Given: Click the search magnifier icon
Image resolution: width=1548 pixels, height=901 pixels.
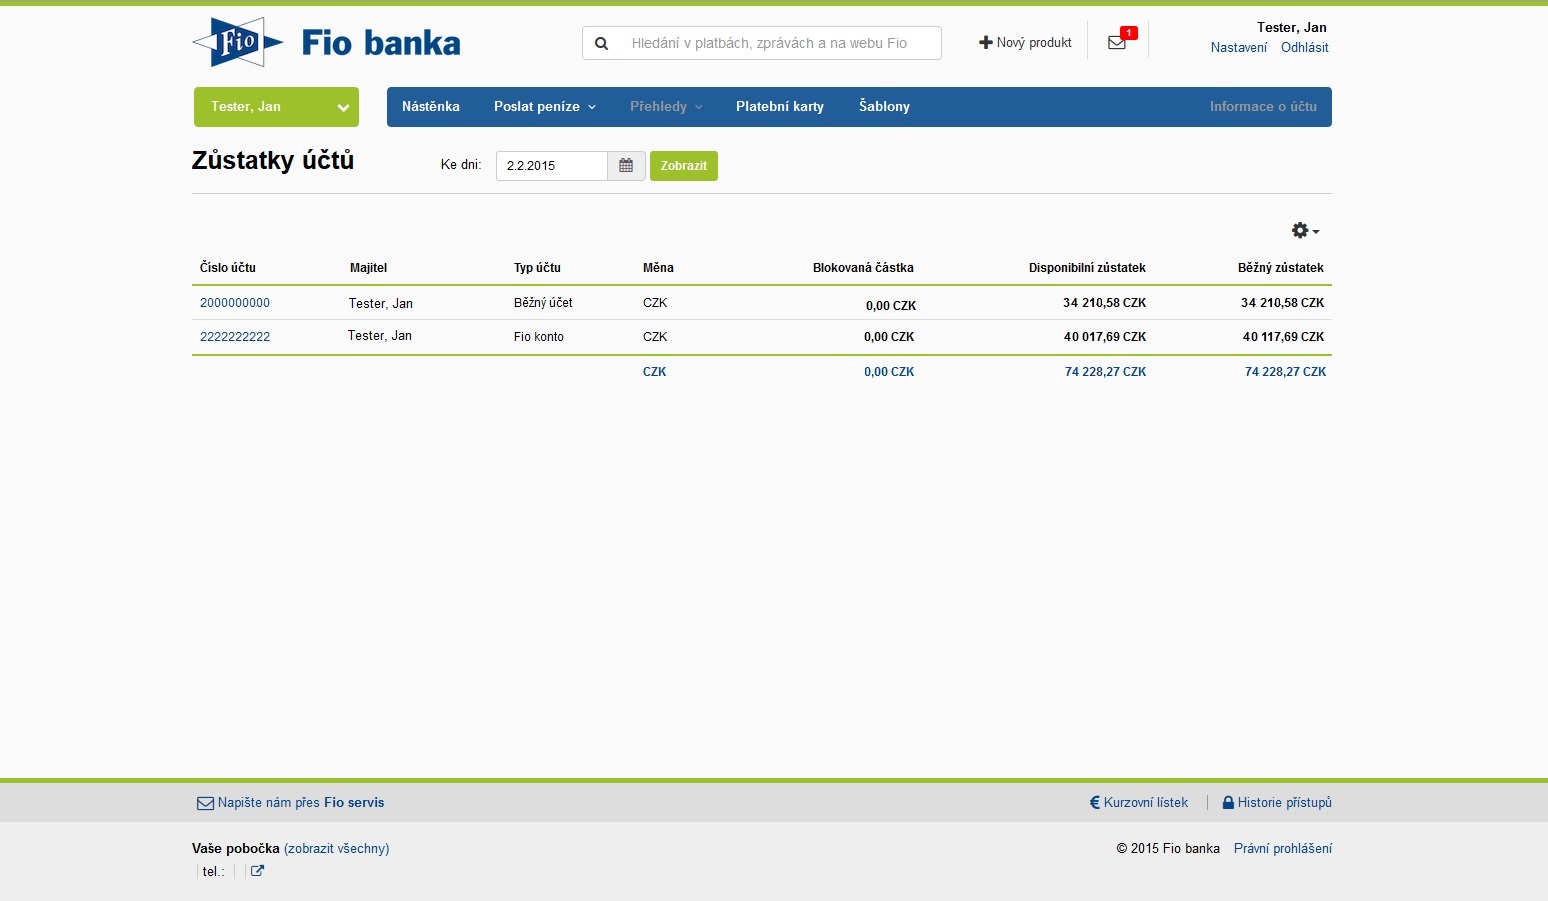Looking at the screenshot, I should point(602,44).
